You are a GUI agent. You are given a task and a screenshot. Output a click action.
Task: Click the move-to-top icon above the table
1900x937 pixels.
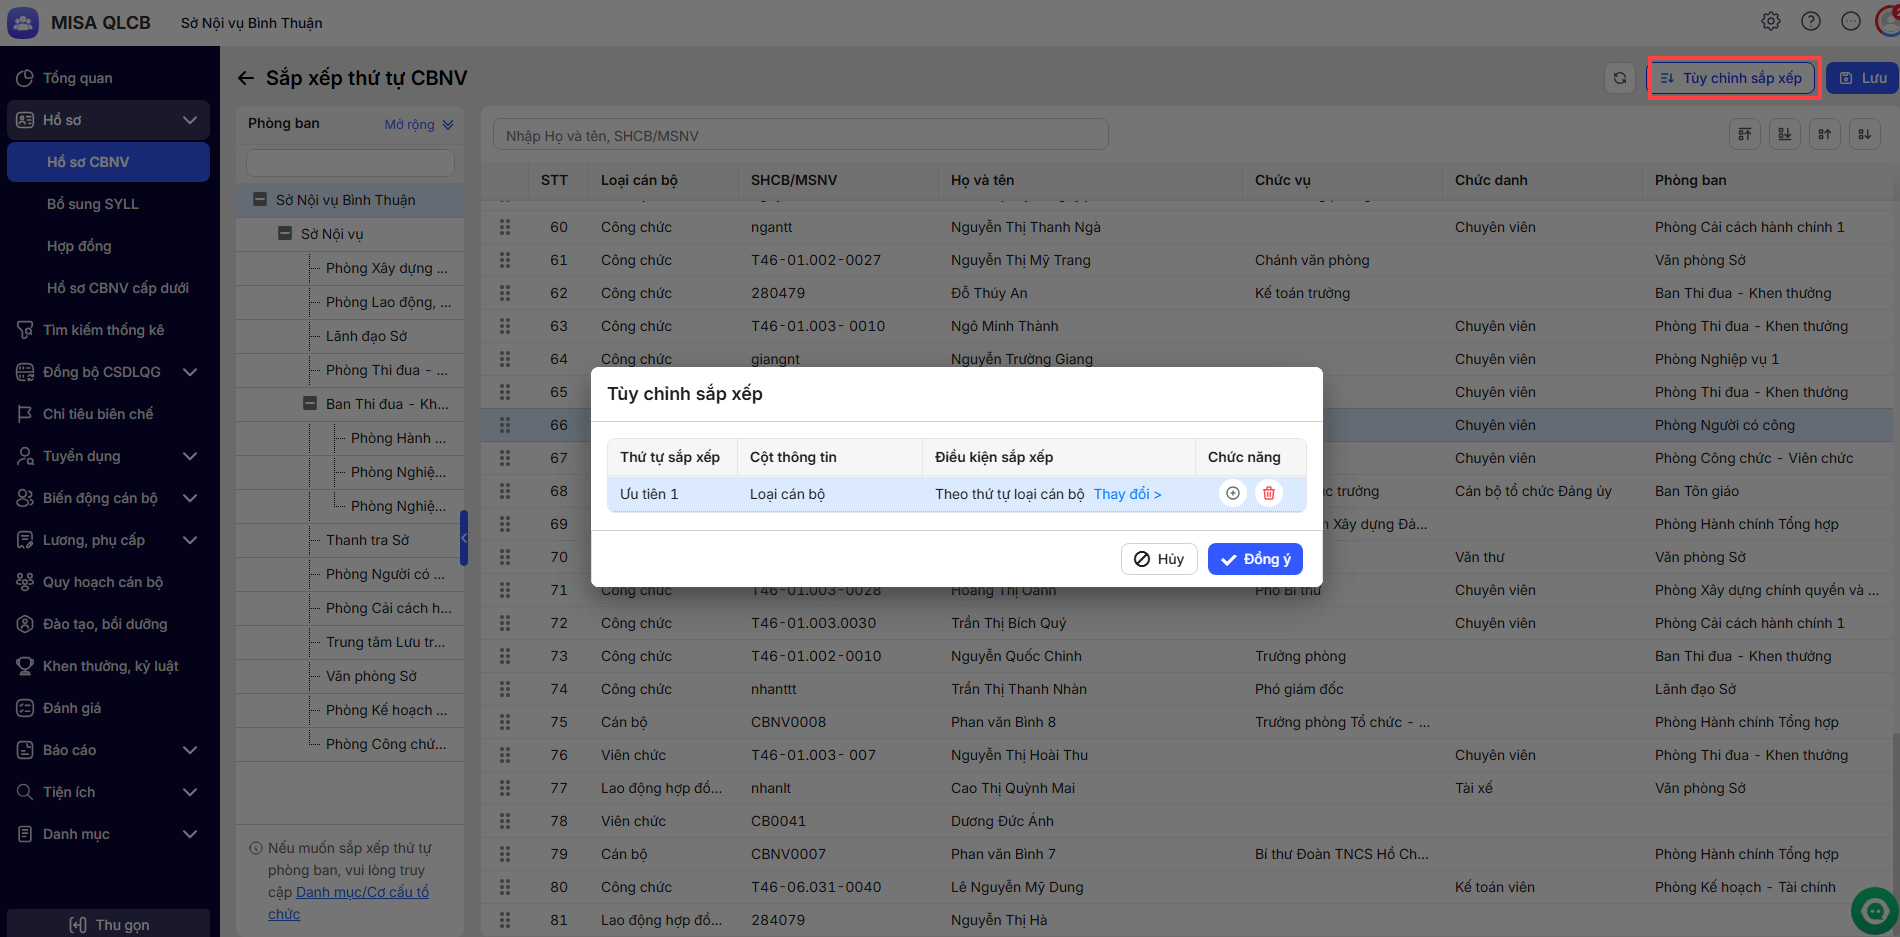coord(1745,134)
